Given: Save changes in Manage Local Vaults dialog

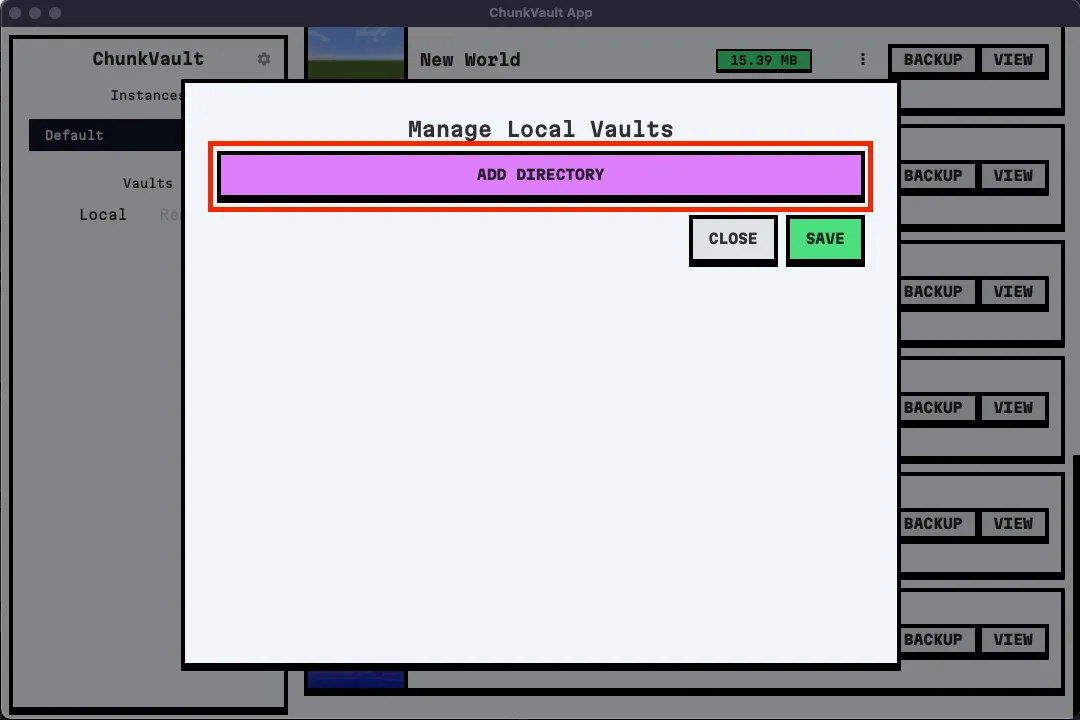Looking at the screenshot, I should pos(825,239).
